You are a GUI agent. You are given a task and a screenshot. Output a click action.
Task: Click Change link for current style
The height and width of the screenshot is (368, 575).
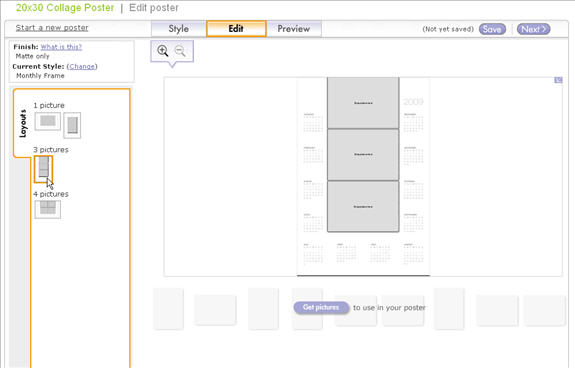pos(82,66)
